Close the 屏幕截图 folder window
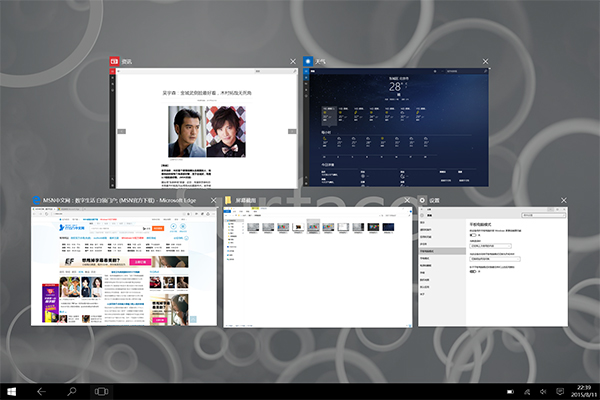Image resolution: width=600 pixels, height=400 pixels. click(x=407, y=200)
